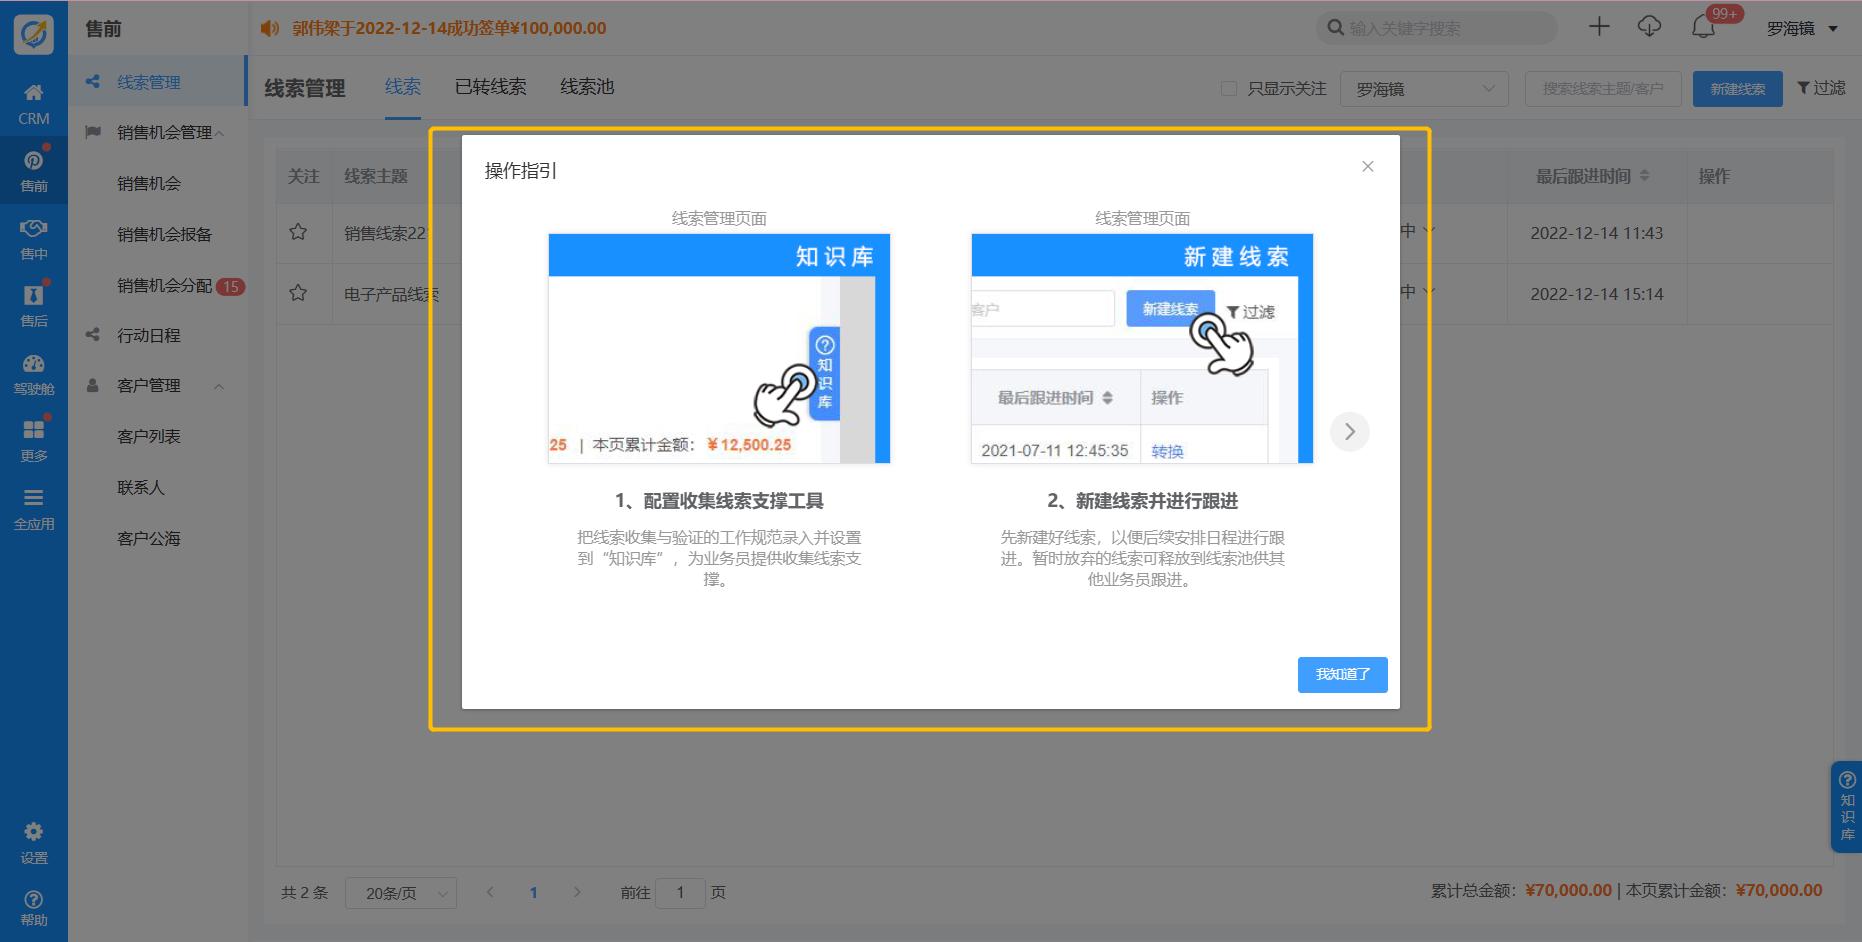Open the 知识库 floating help widget
The width and height of the screenshot is (1862, 942).
1846,807
